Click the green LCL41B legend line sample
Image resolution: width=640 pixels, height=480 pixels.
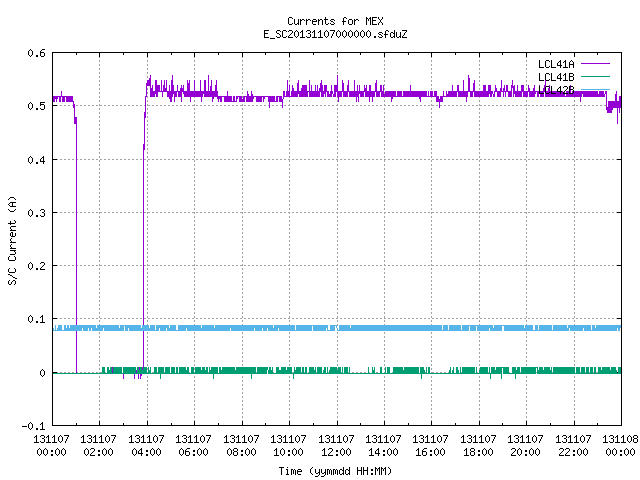tap(595, 76)
